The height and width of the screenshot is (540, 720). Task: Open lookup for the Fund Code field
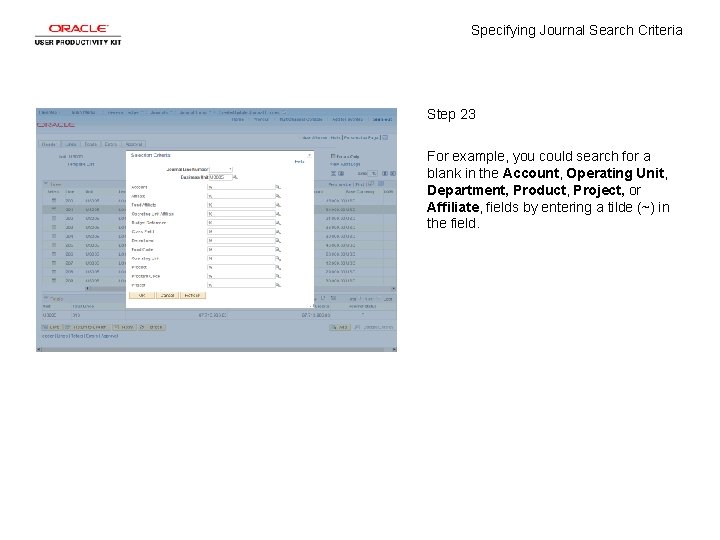point(278,249)
